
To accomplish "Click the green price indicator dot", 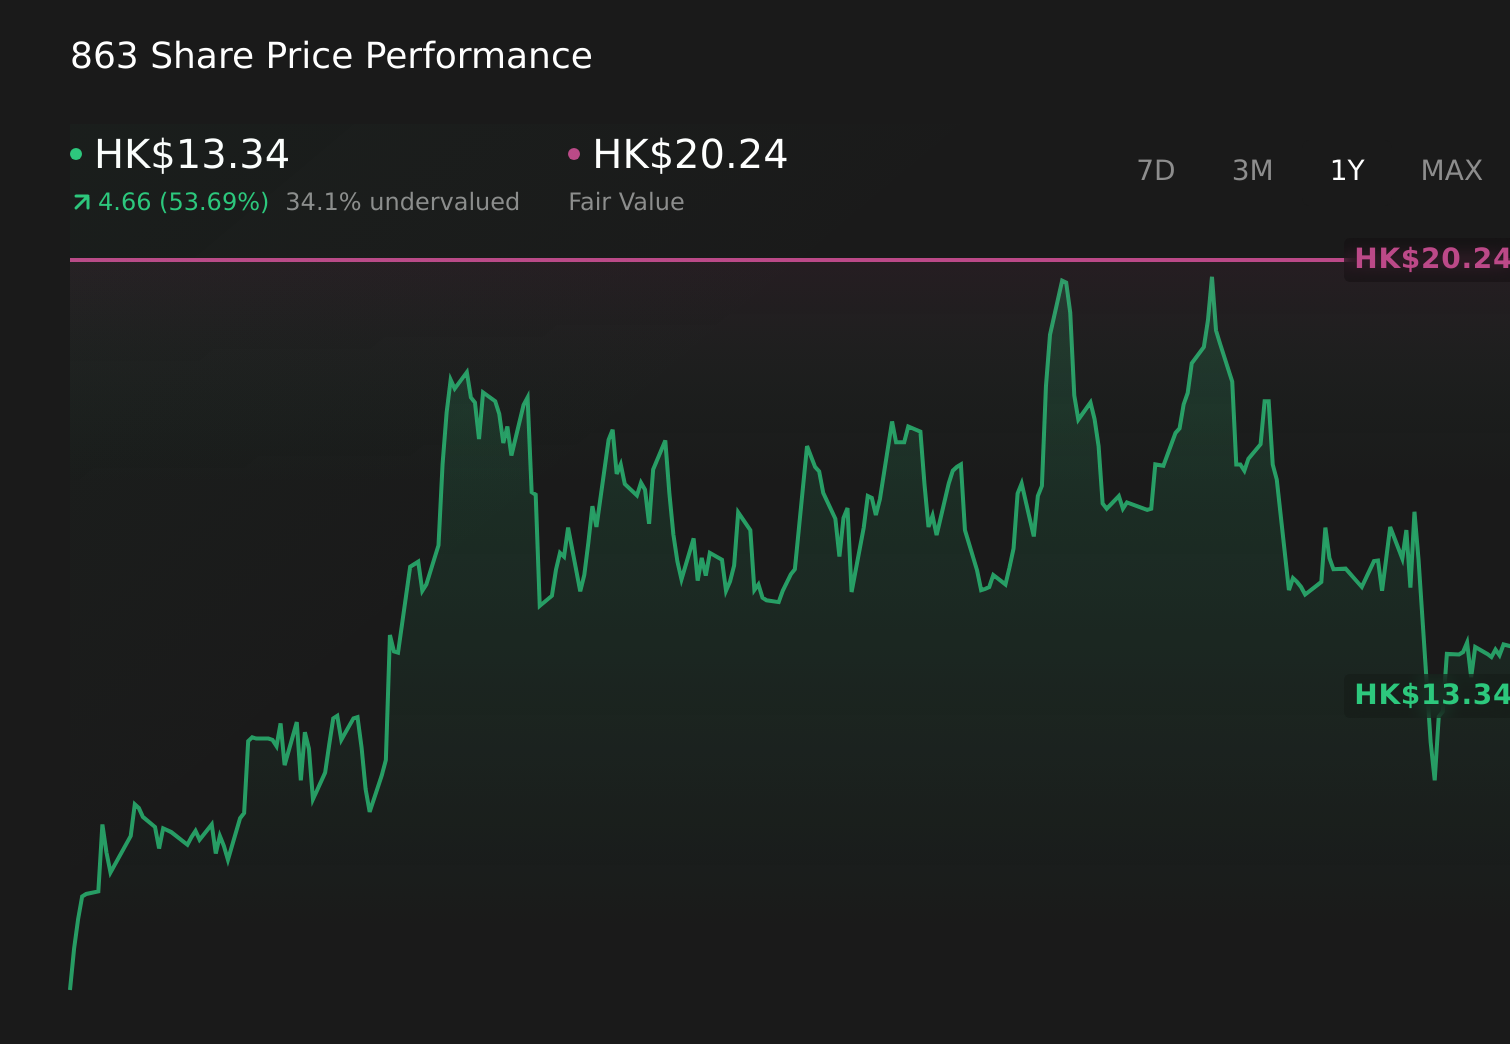I will tap(76, 152).
